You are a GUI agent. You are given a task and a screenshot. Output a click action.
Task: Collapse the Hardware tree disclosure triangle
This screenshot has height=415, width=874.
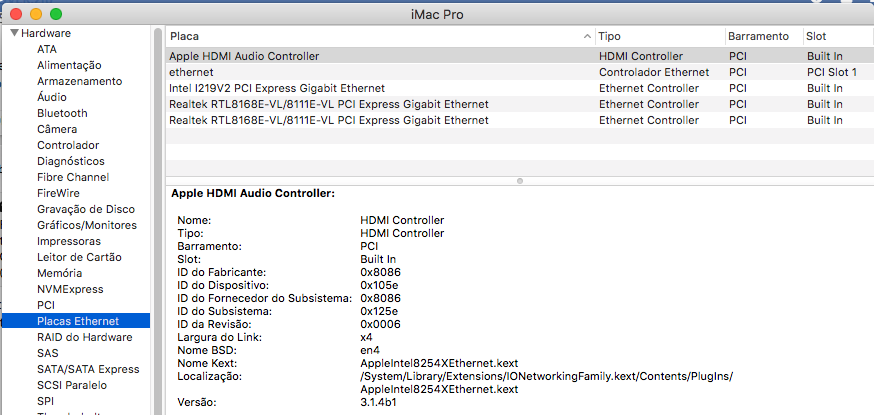tap(14, 33)
